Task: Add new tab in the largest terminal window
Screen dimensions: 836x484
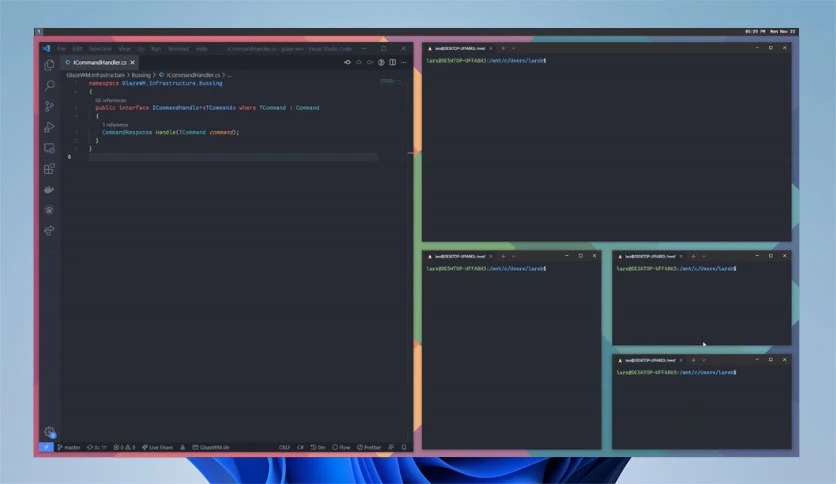Action: (503, 49)
